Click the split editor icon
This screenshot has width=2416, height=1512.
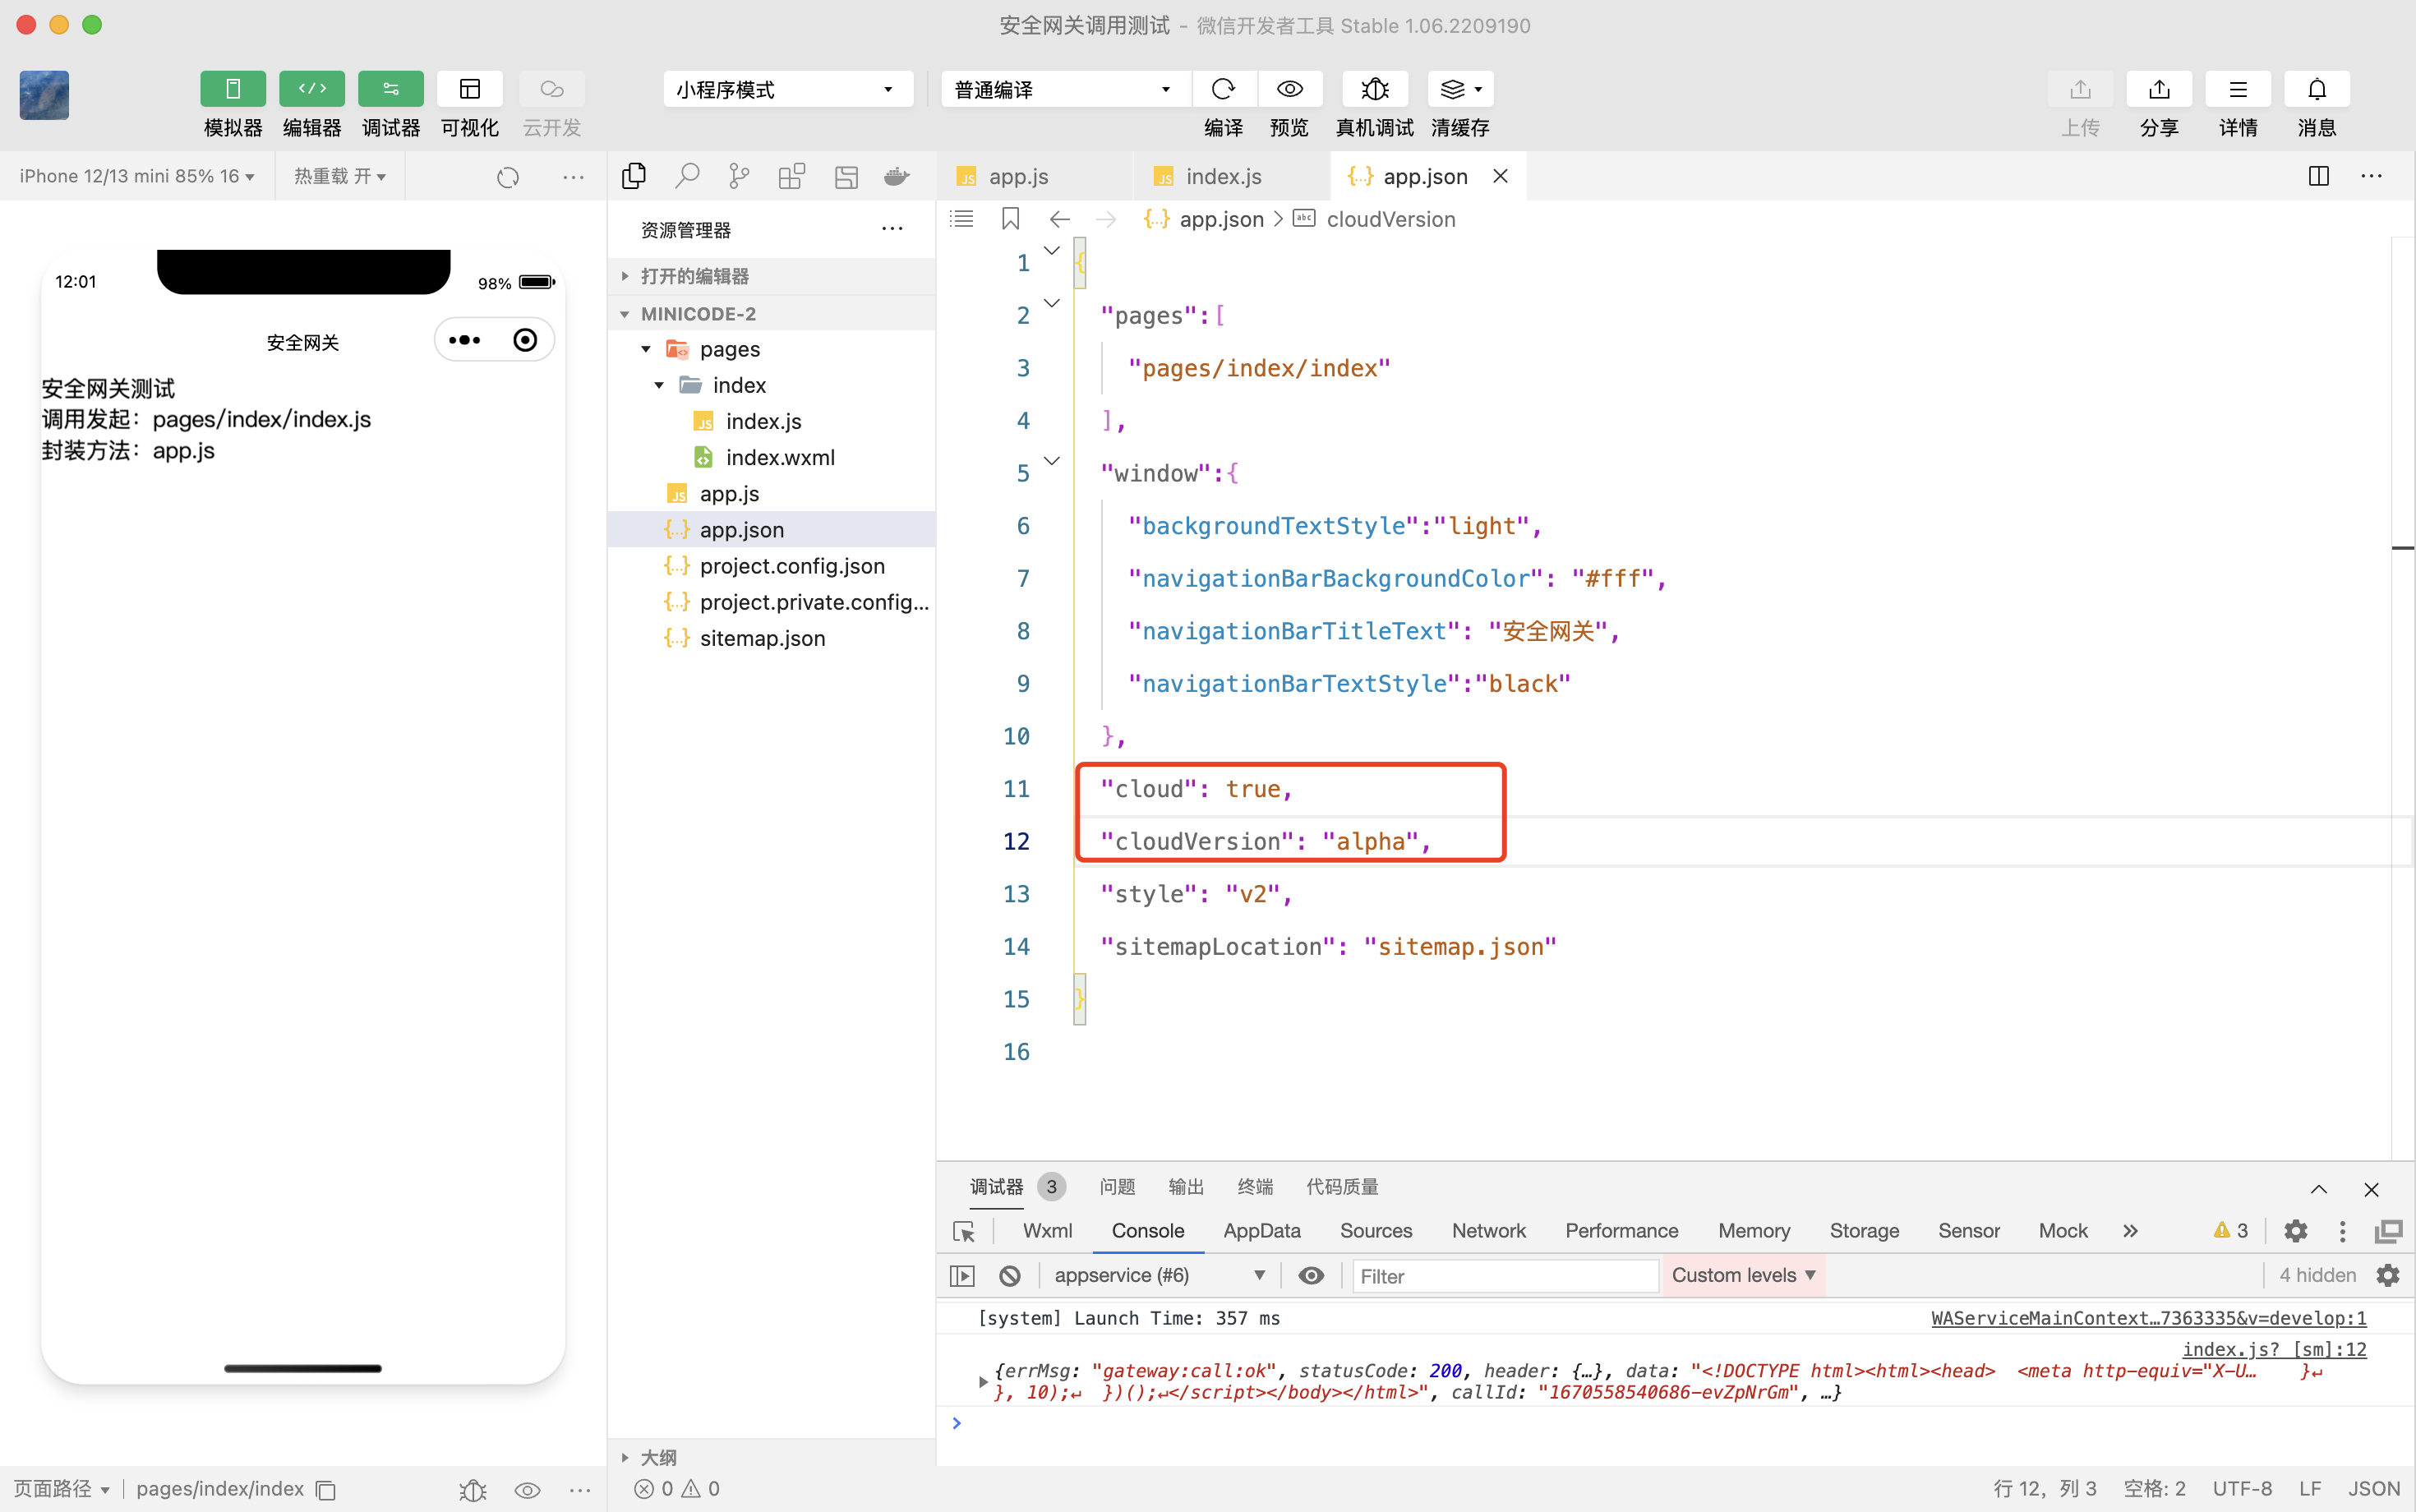click(2318, 177)
